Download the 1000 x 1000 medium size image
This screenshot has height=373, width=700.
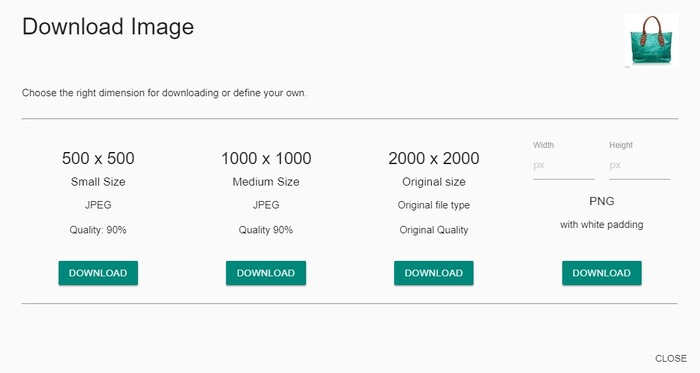266,273
